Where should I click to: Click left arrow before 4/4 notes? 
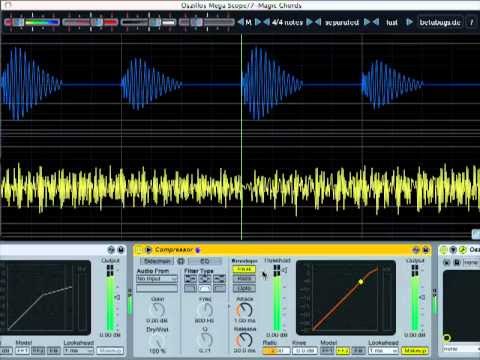click(x=266, y=22)
